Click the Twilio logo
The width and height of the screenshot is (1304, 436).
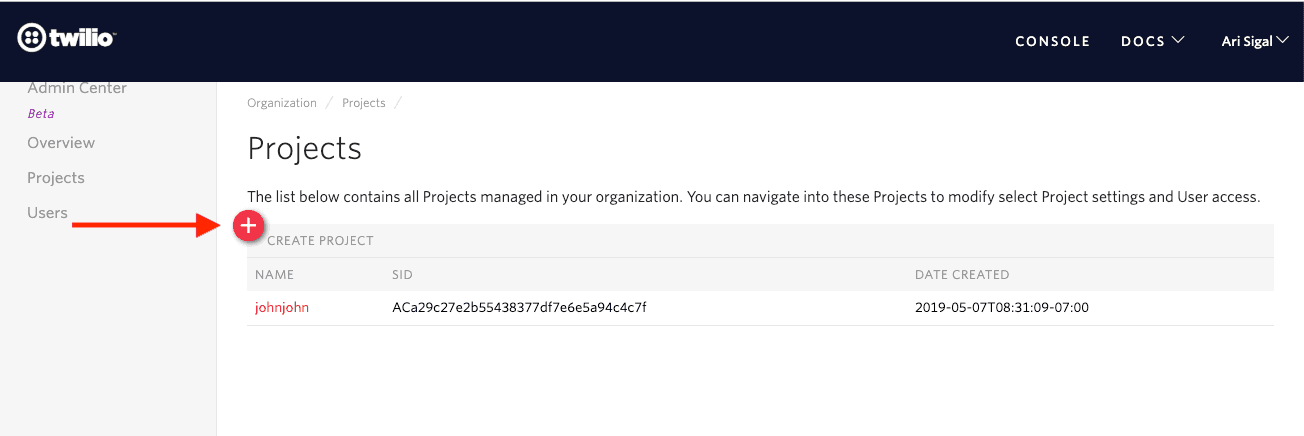[x=67, y=39]
